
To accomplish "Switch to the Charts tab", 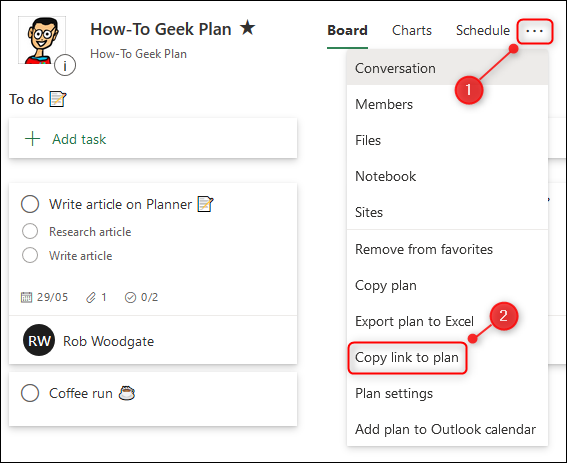I will (x=412, y=30).
